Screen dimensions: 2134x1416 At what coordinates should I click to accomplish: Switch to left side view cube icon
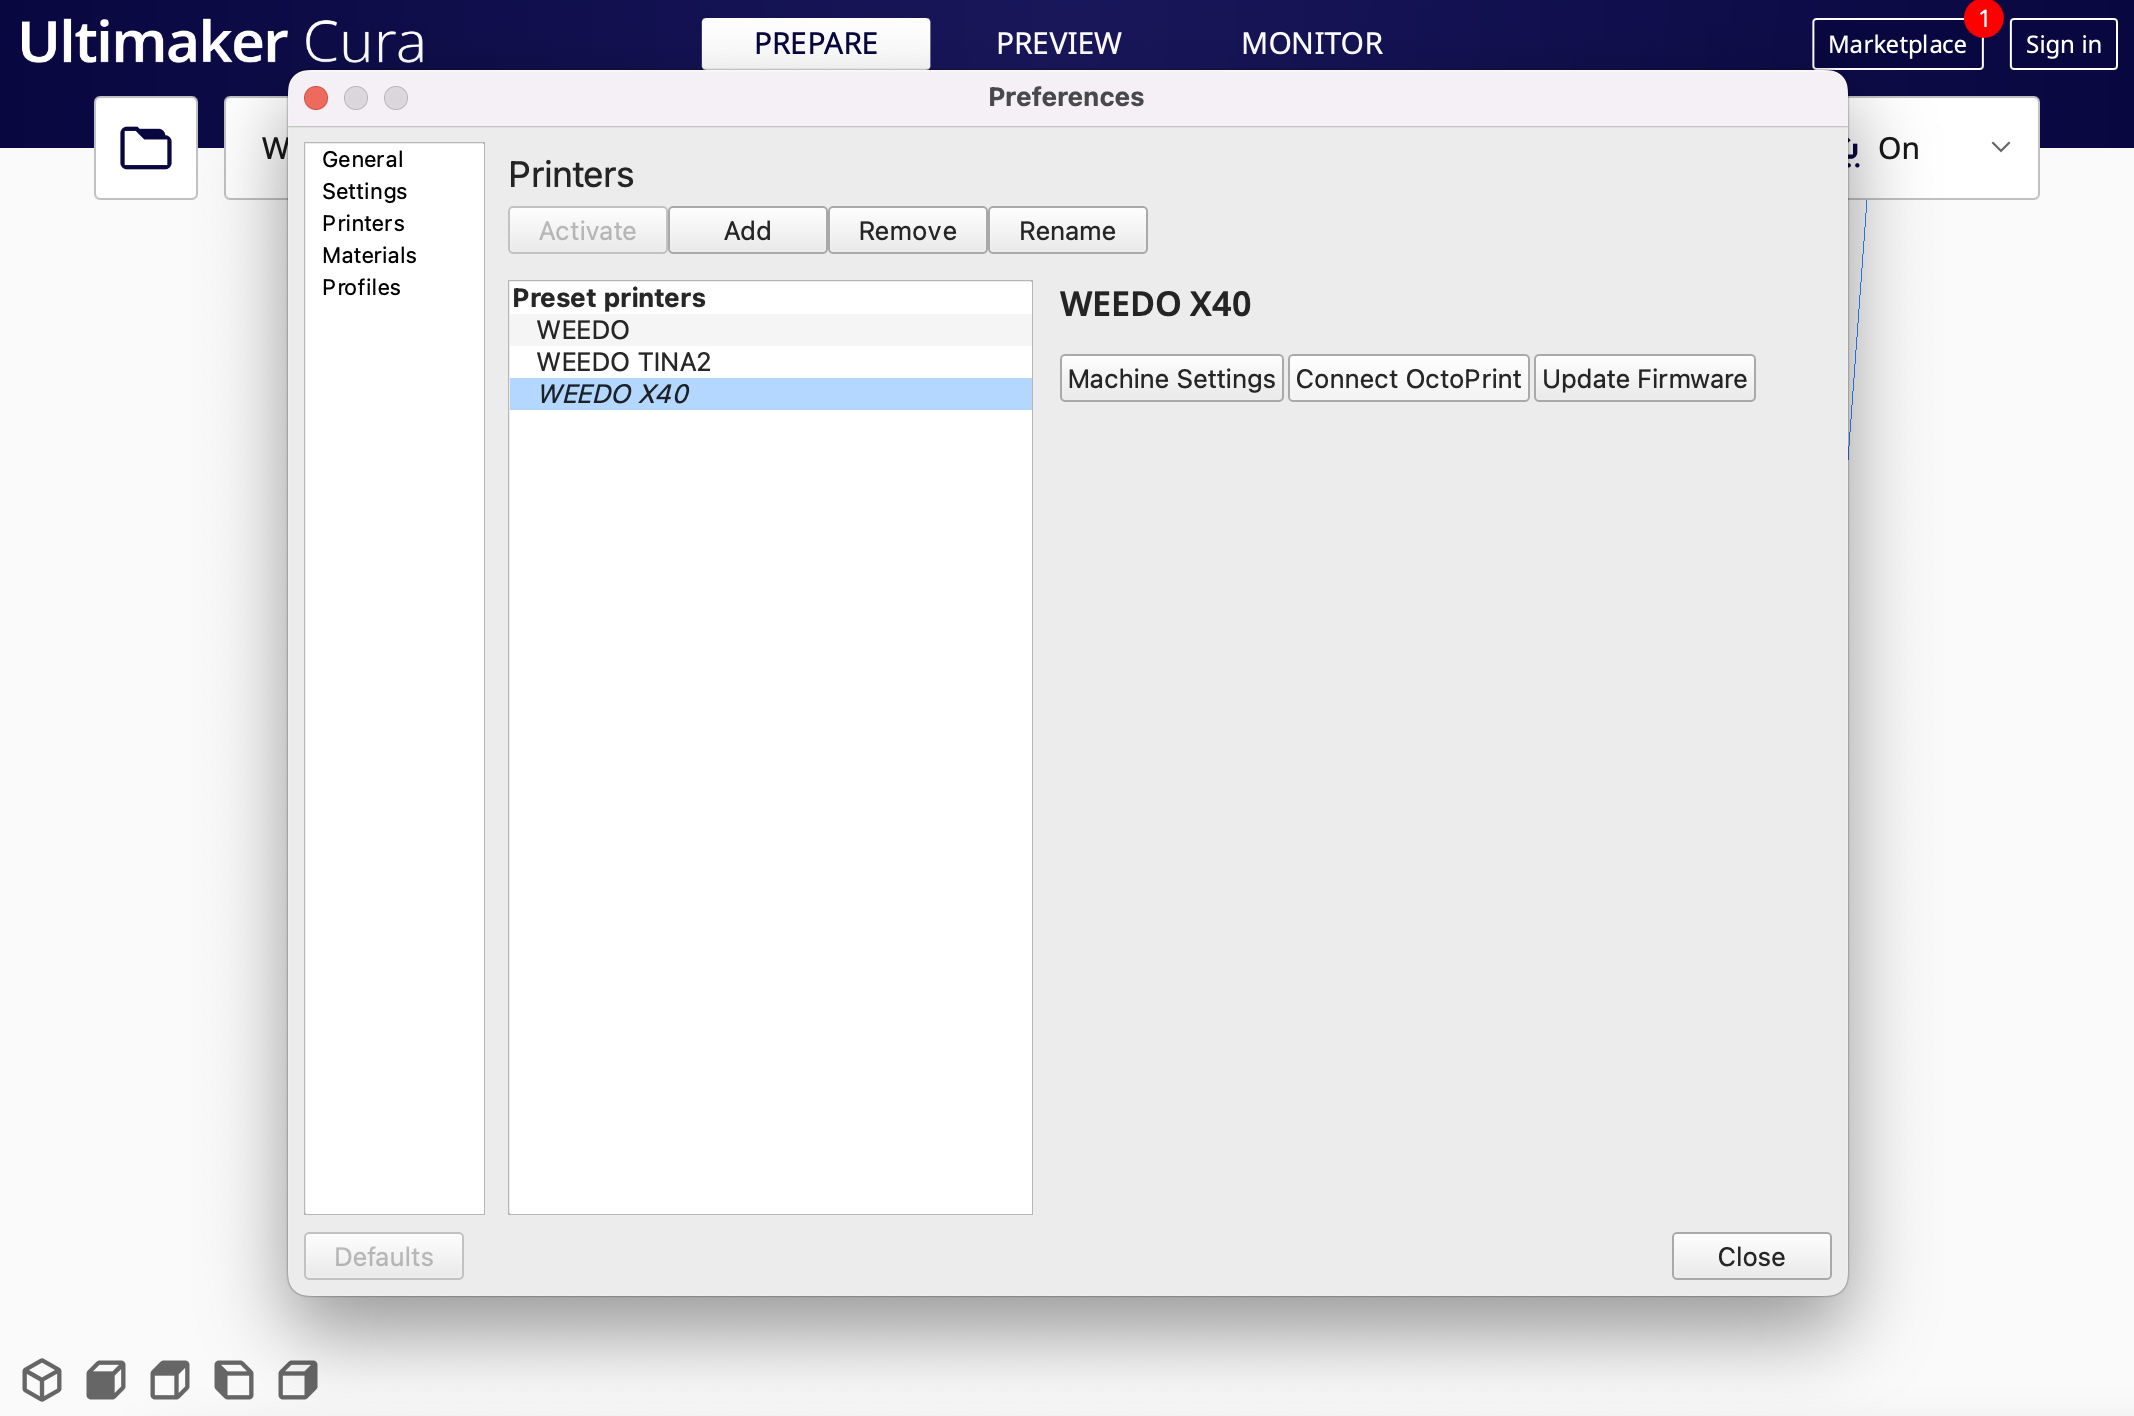coord(234,1380)
